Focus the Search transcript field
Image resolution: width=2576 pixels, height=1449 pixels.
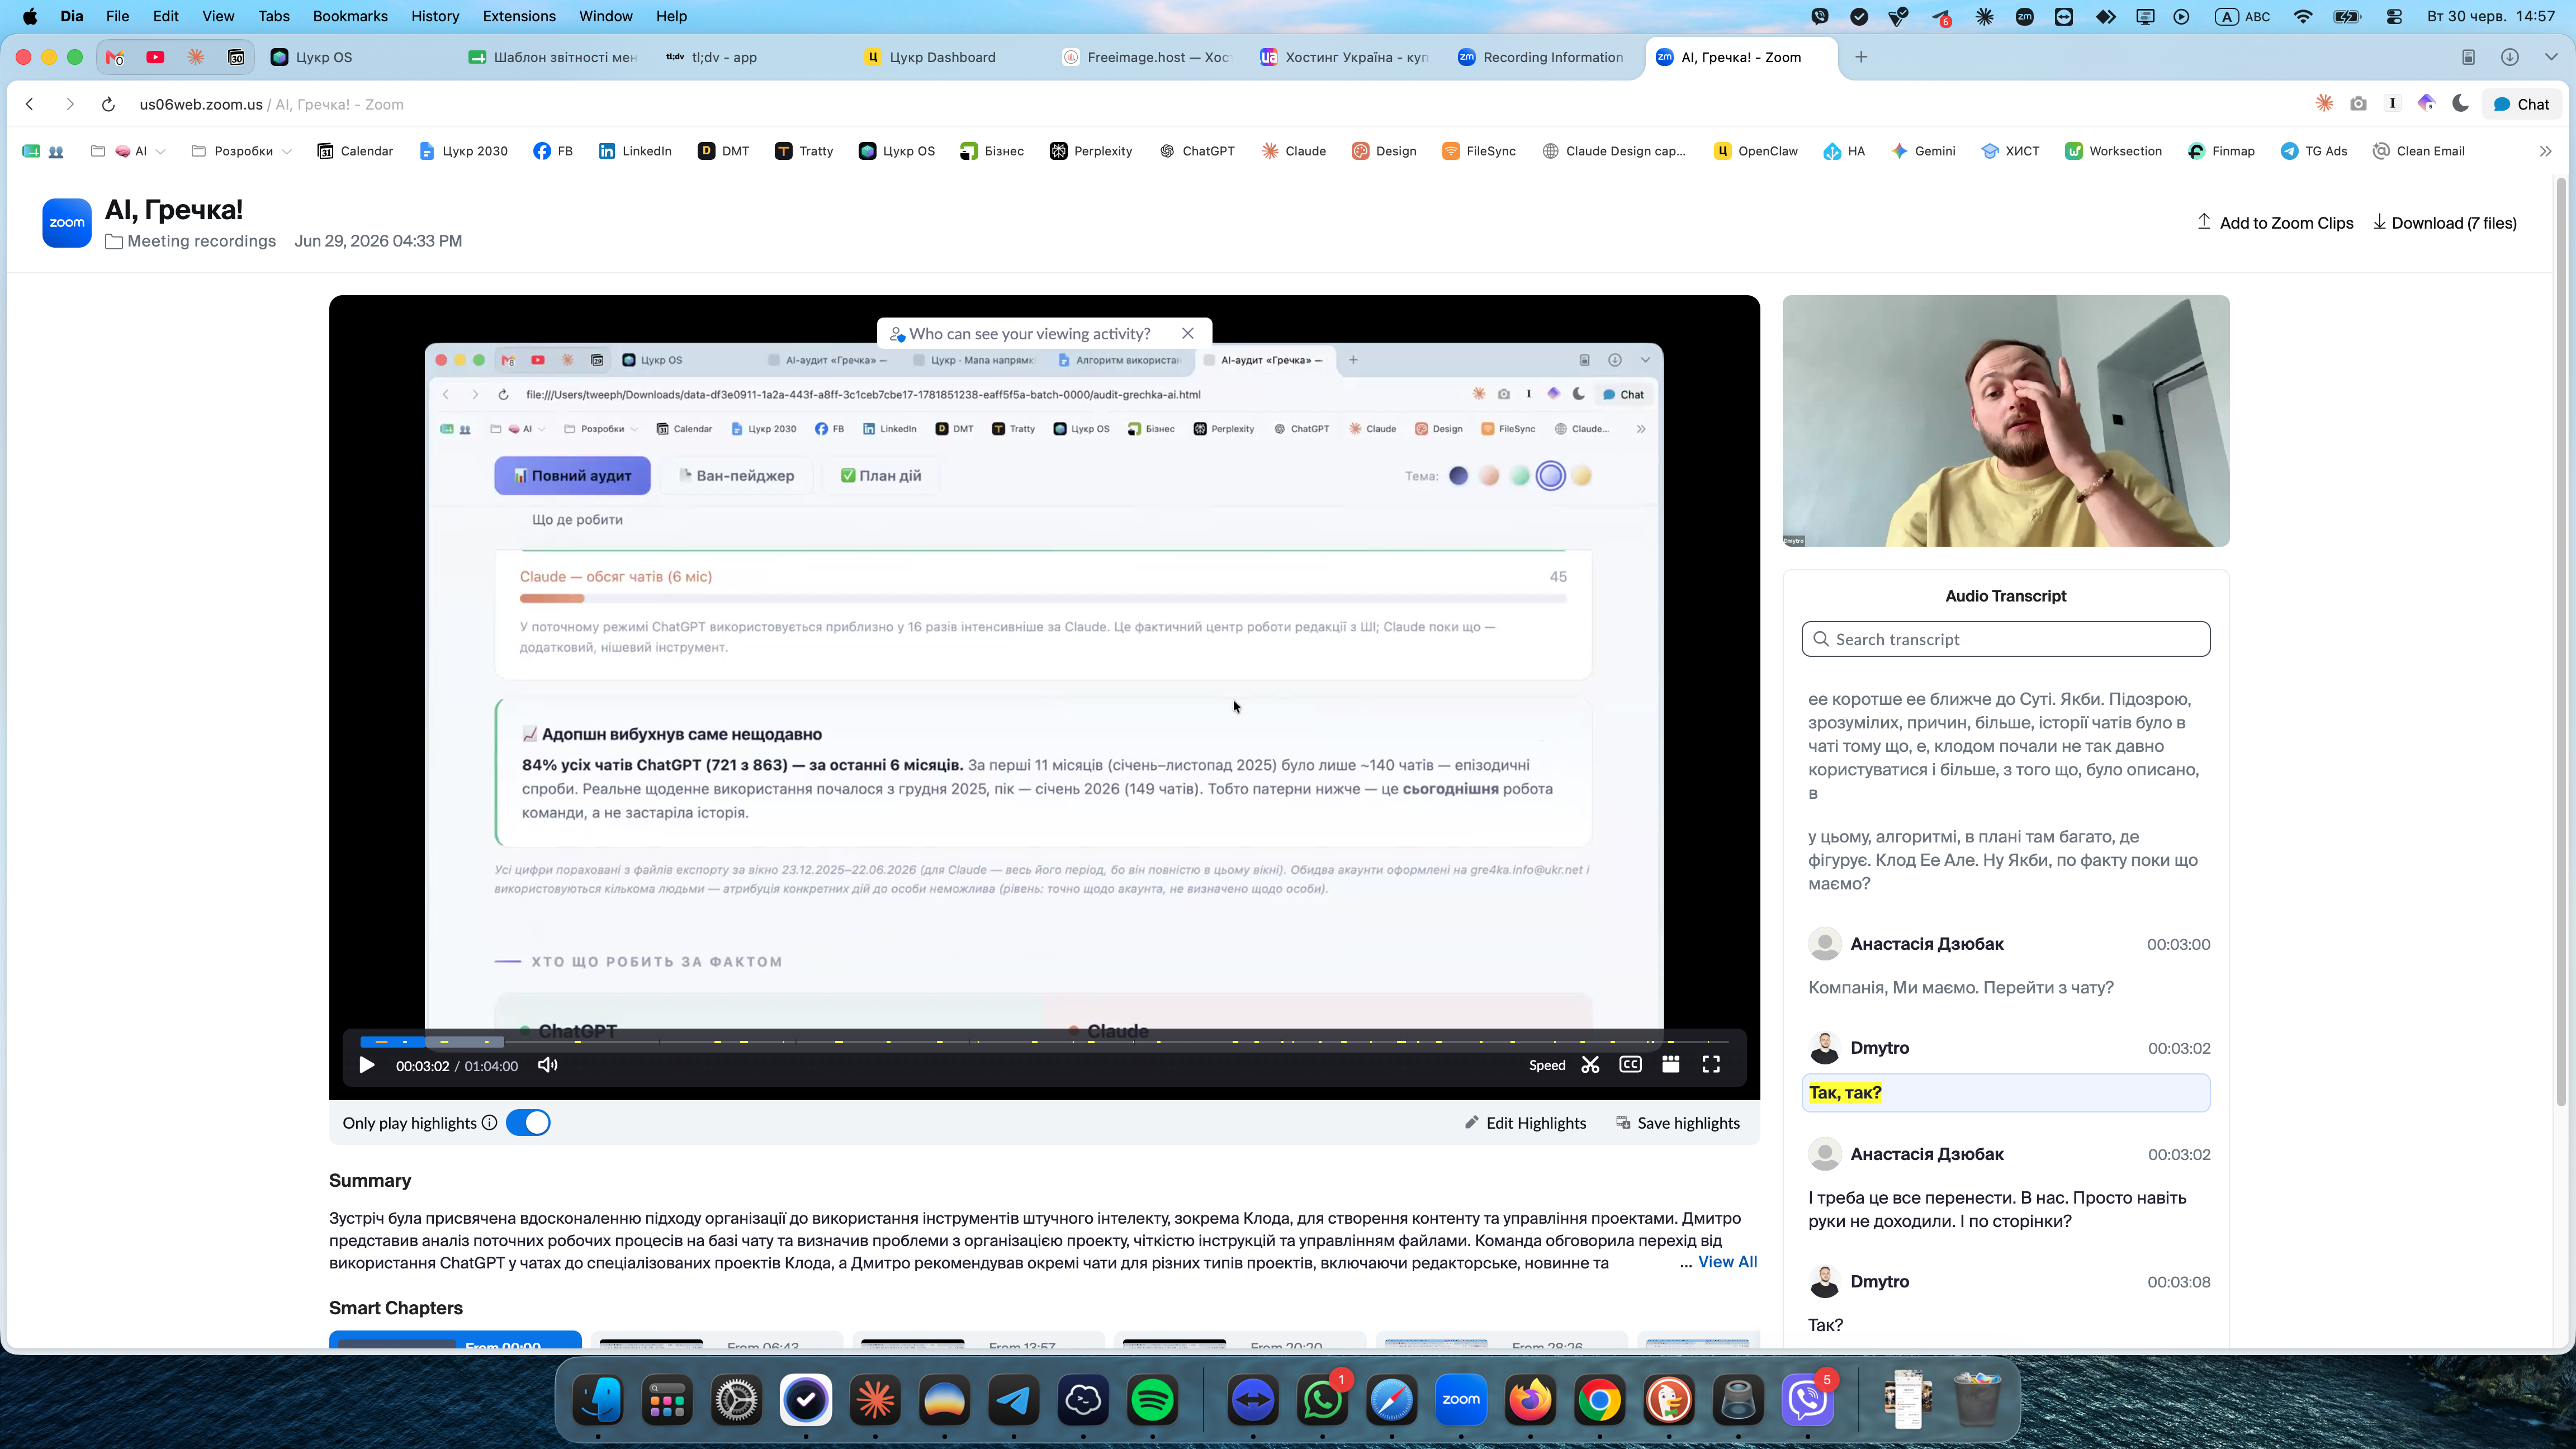click(x=2006, y=640)
